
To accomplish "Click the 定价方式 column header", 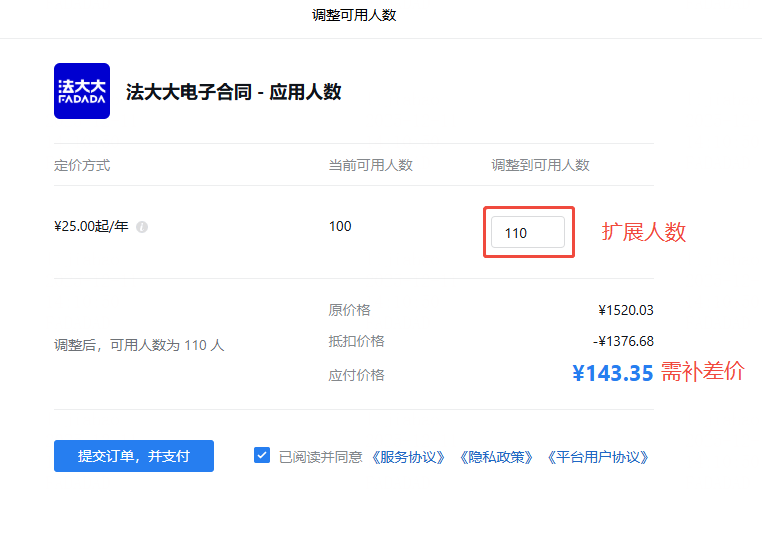I will [x=82, y=166].
